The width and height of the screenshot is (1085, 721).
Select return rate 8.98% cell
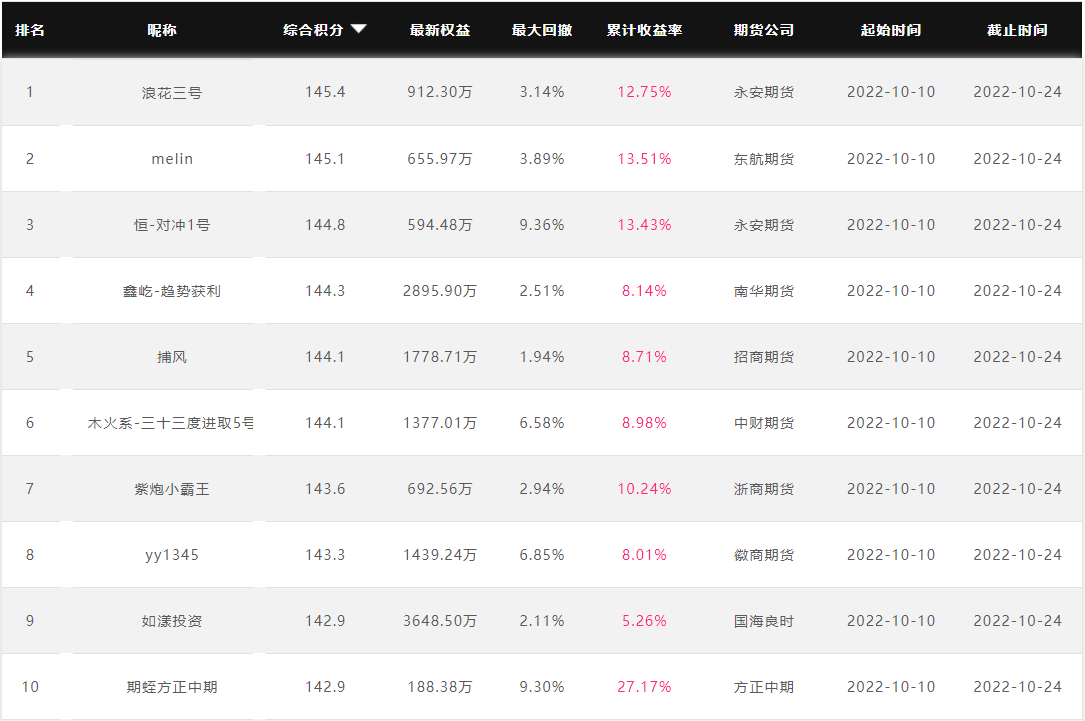[644, 423]
